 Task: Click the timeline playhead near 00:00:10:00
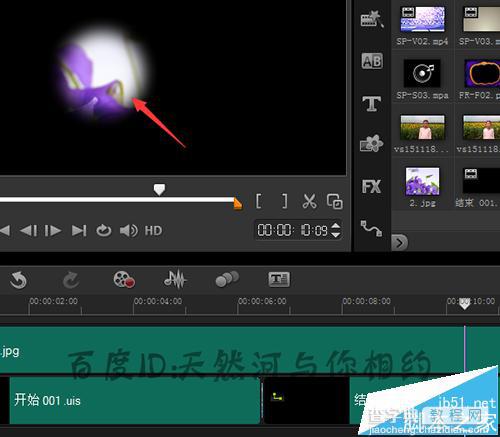[x=464, y=304]
